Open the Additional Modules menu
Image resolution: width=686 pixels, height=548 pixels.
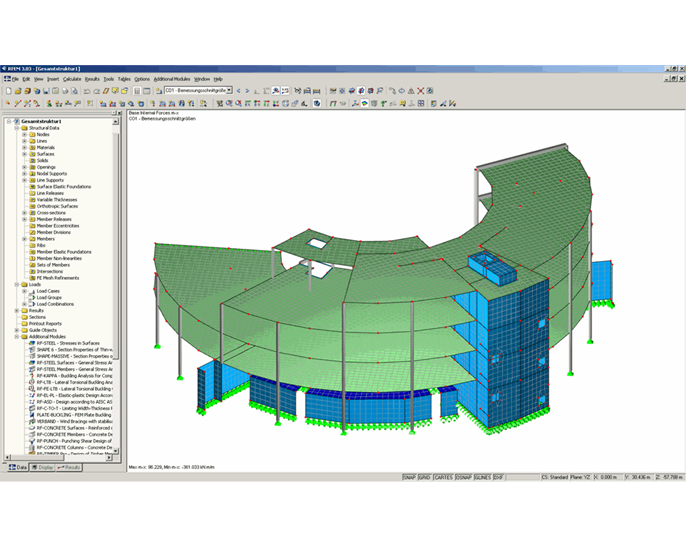click(x=172, y=79)
